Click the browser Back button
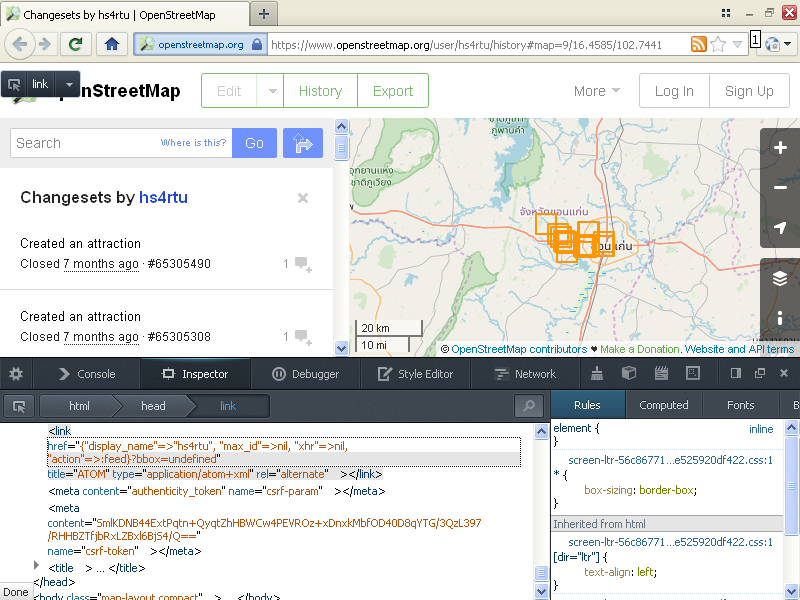The width and height of the screenshot is (800, 600). point(19,44)
